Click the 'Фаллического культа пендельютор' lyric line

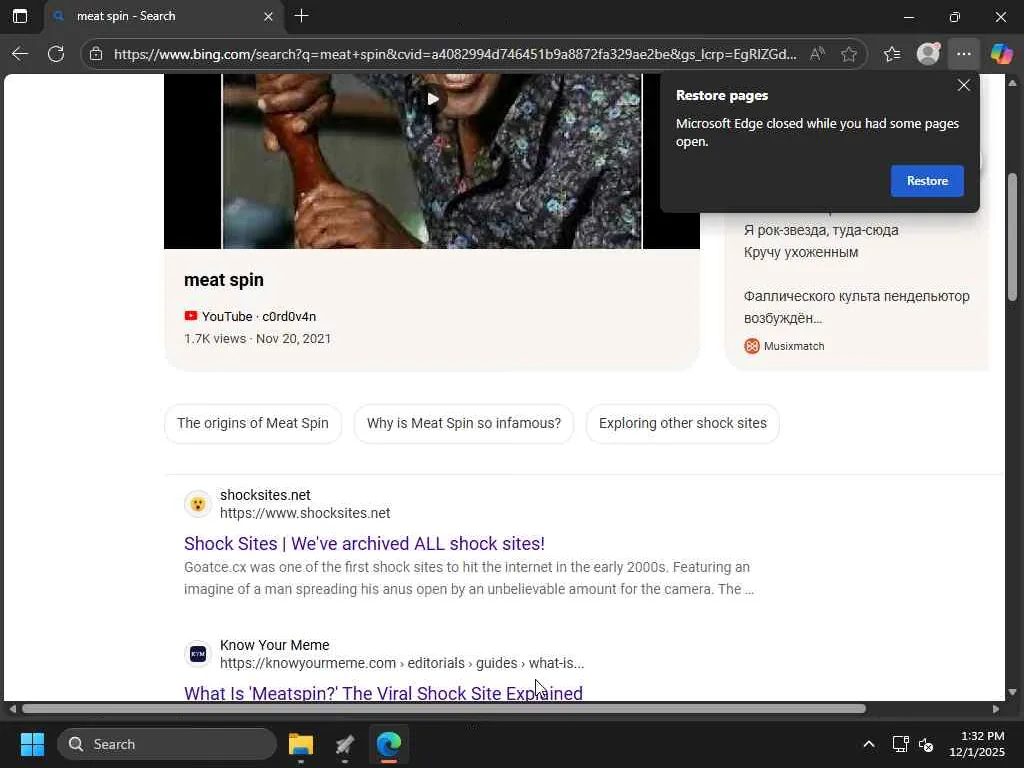pyautogui.click(x=857, y=296)
